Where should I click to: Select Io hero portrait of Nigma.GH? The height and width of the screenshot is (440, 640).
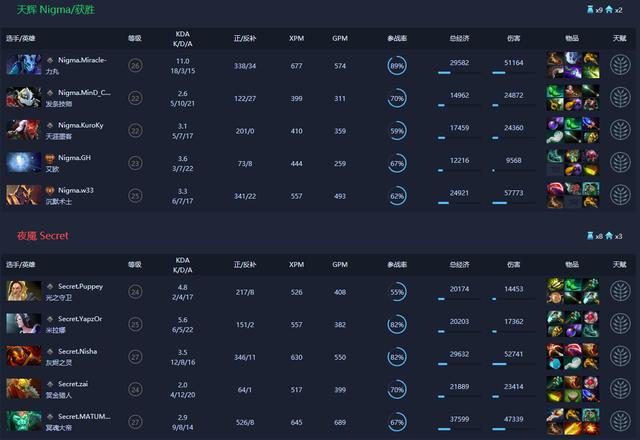coord(24,162)
